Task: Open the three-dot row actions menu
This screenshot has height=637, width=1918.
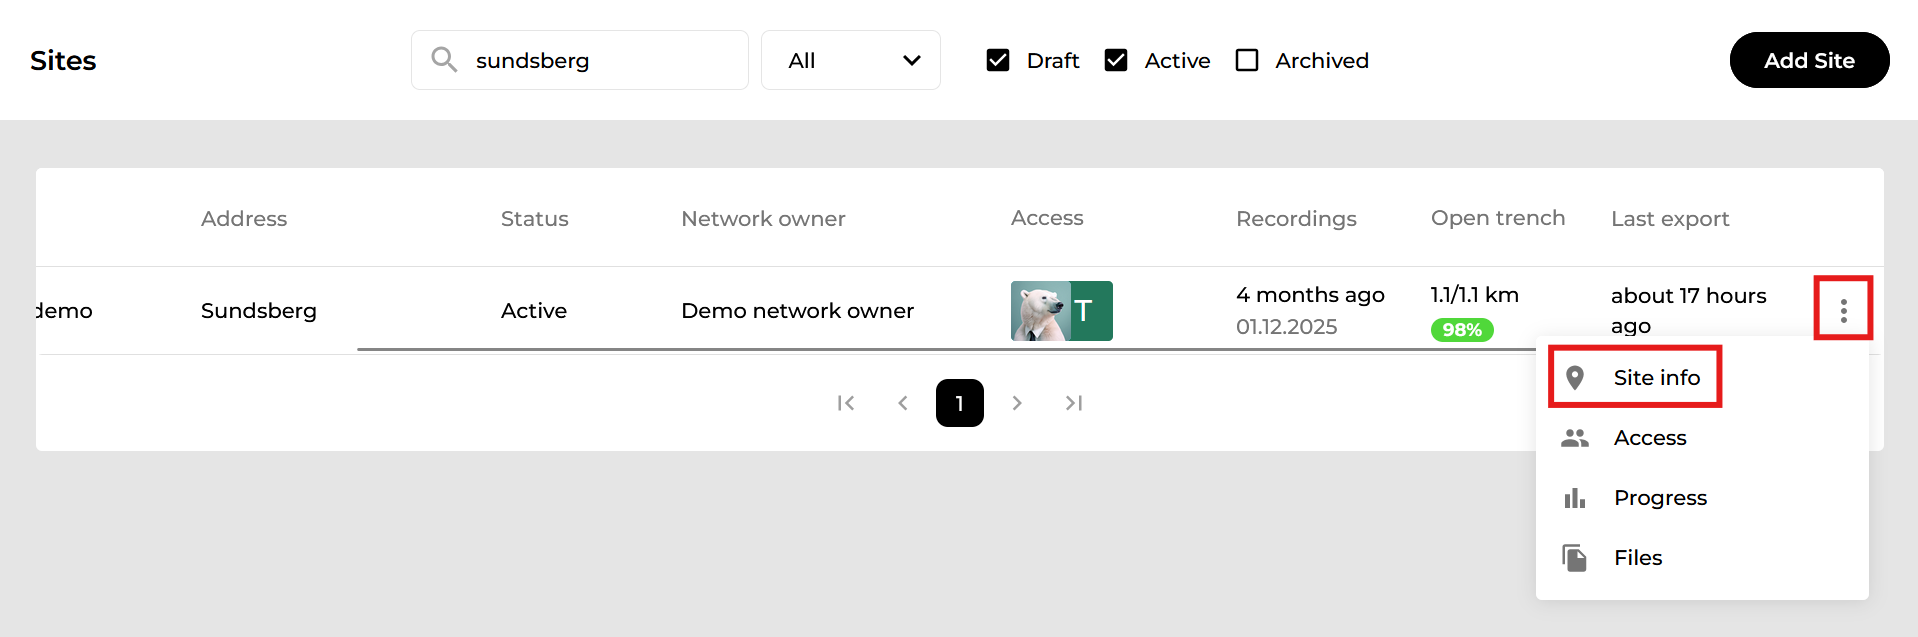Action: 1843,311
